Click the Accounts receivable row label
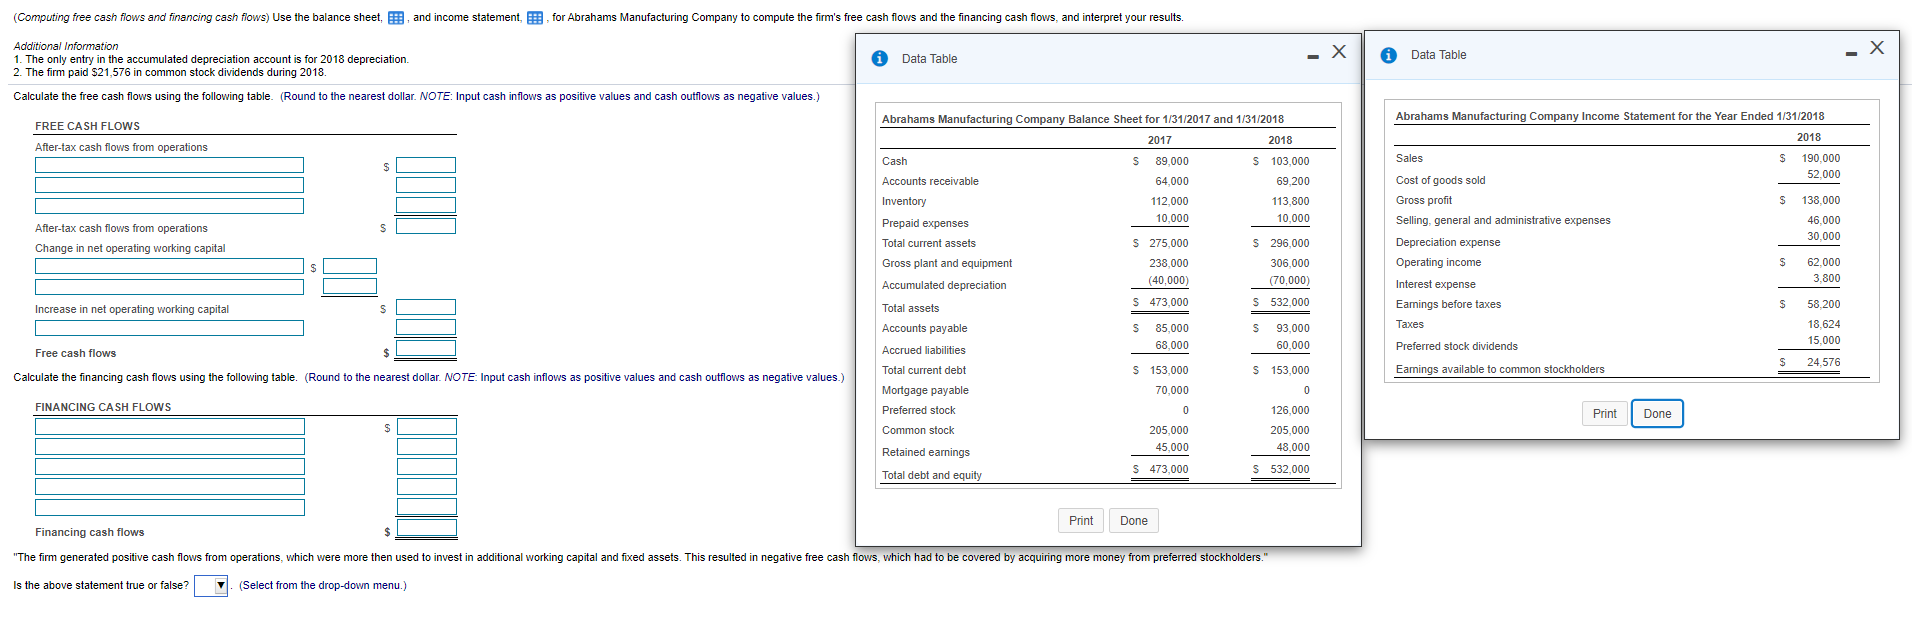Screen dimensions: 1912x634 930,181
